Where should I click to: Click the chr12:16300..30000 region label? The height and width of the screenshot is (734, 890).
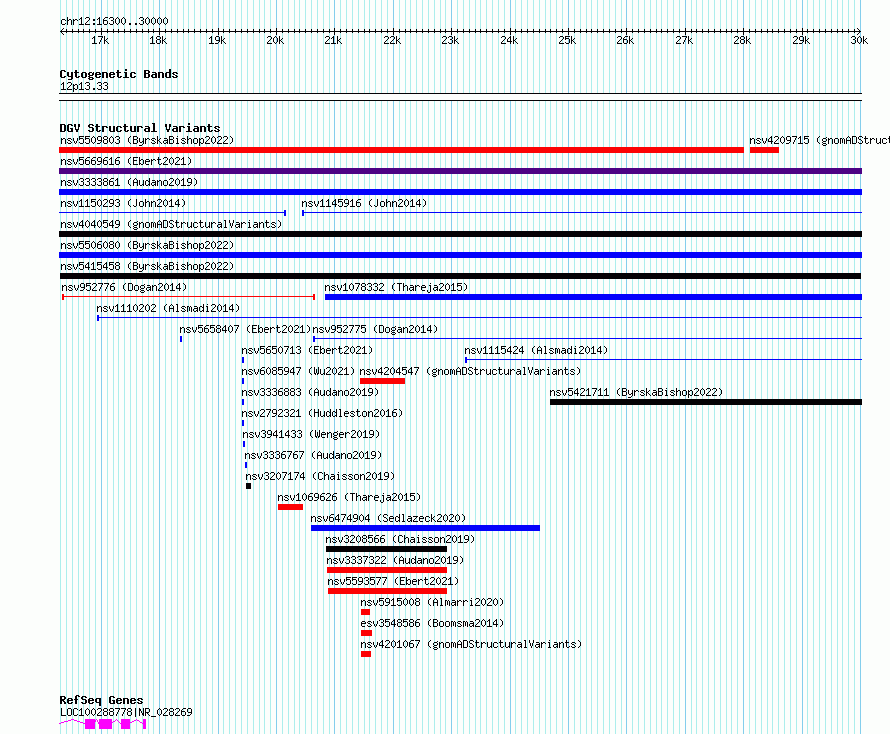coord(114,21)
